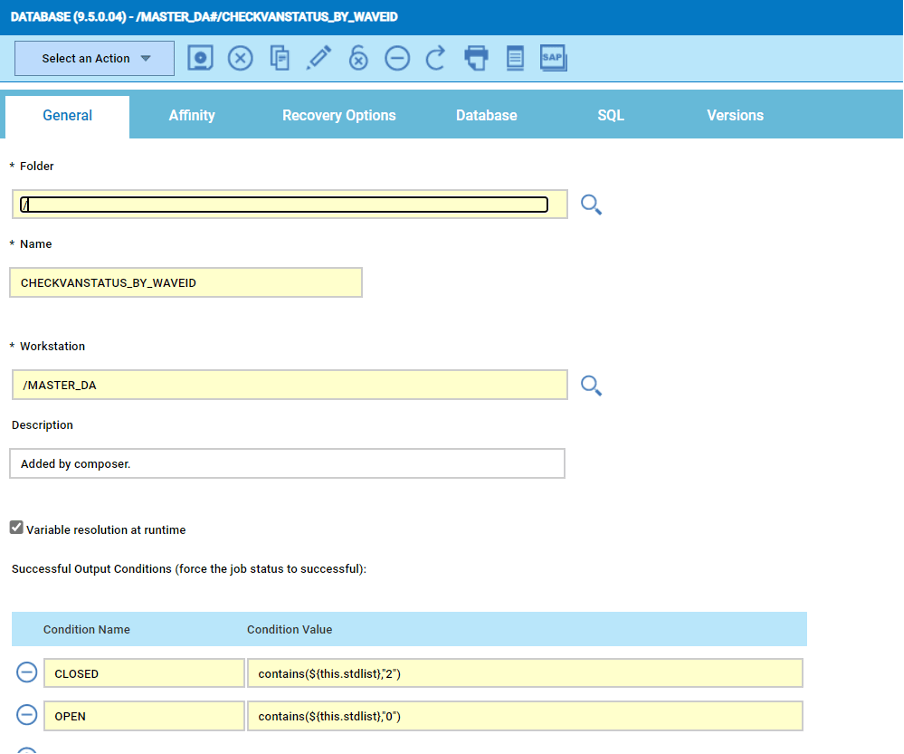Click the text document view icon
The image size is (904, 754).
514,58
